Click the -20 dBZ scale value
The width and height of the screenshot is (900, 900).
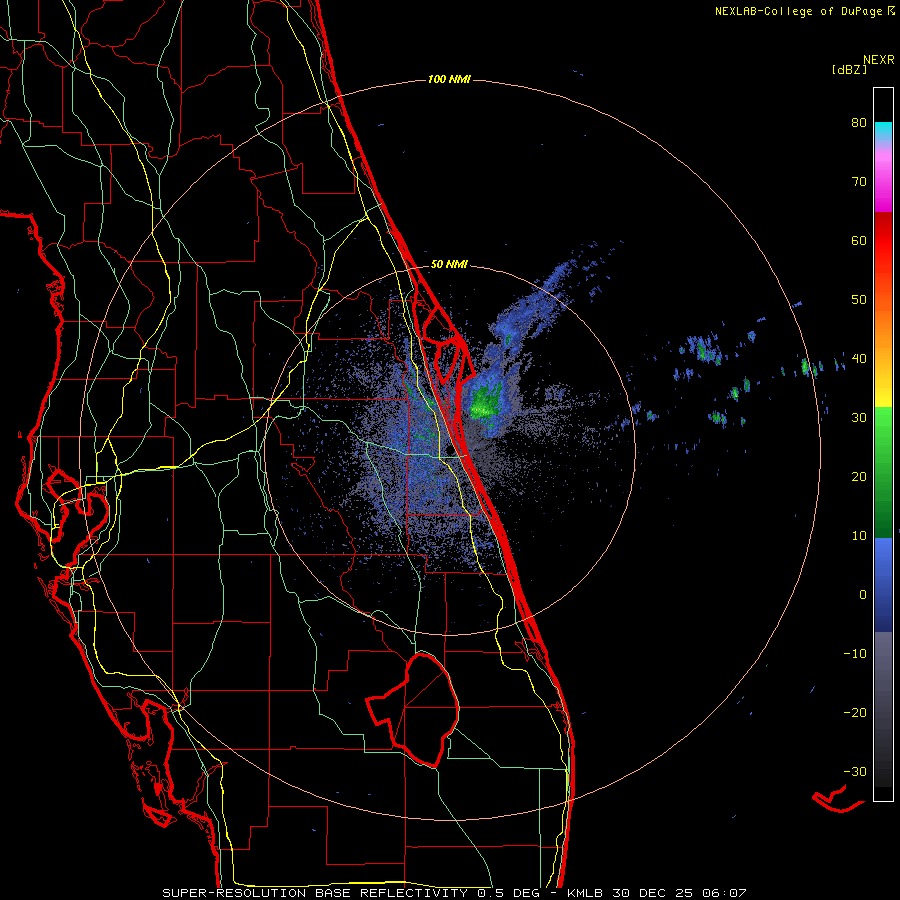[x=855, y=712]
